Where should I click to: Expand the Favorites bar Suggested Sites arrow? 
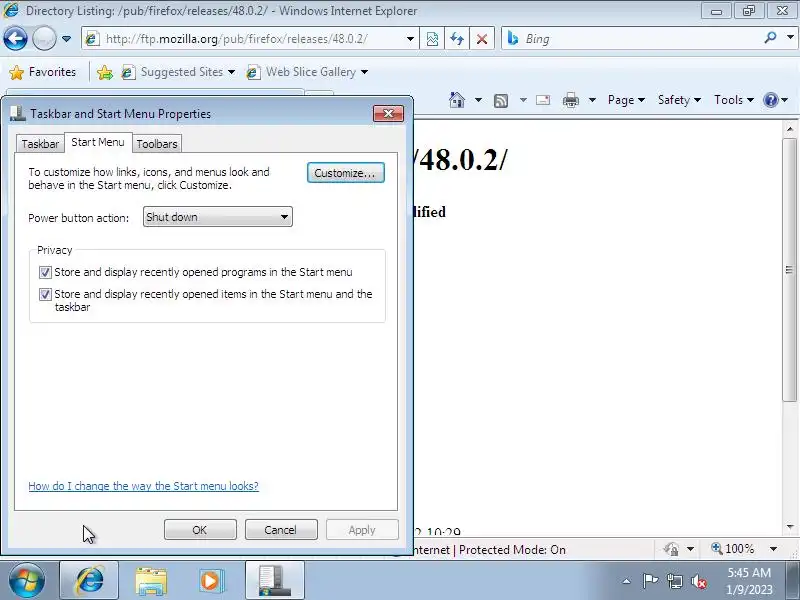(231, 72)
